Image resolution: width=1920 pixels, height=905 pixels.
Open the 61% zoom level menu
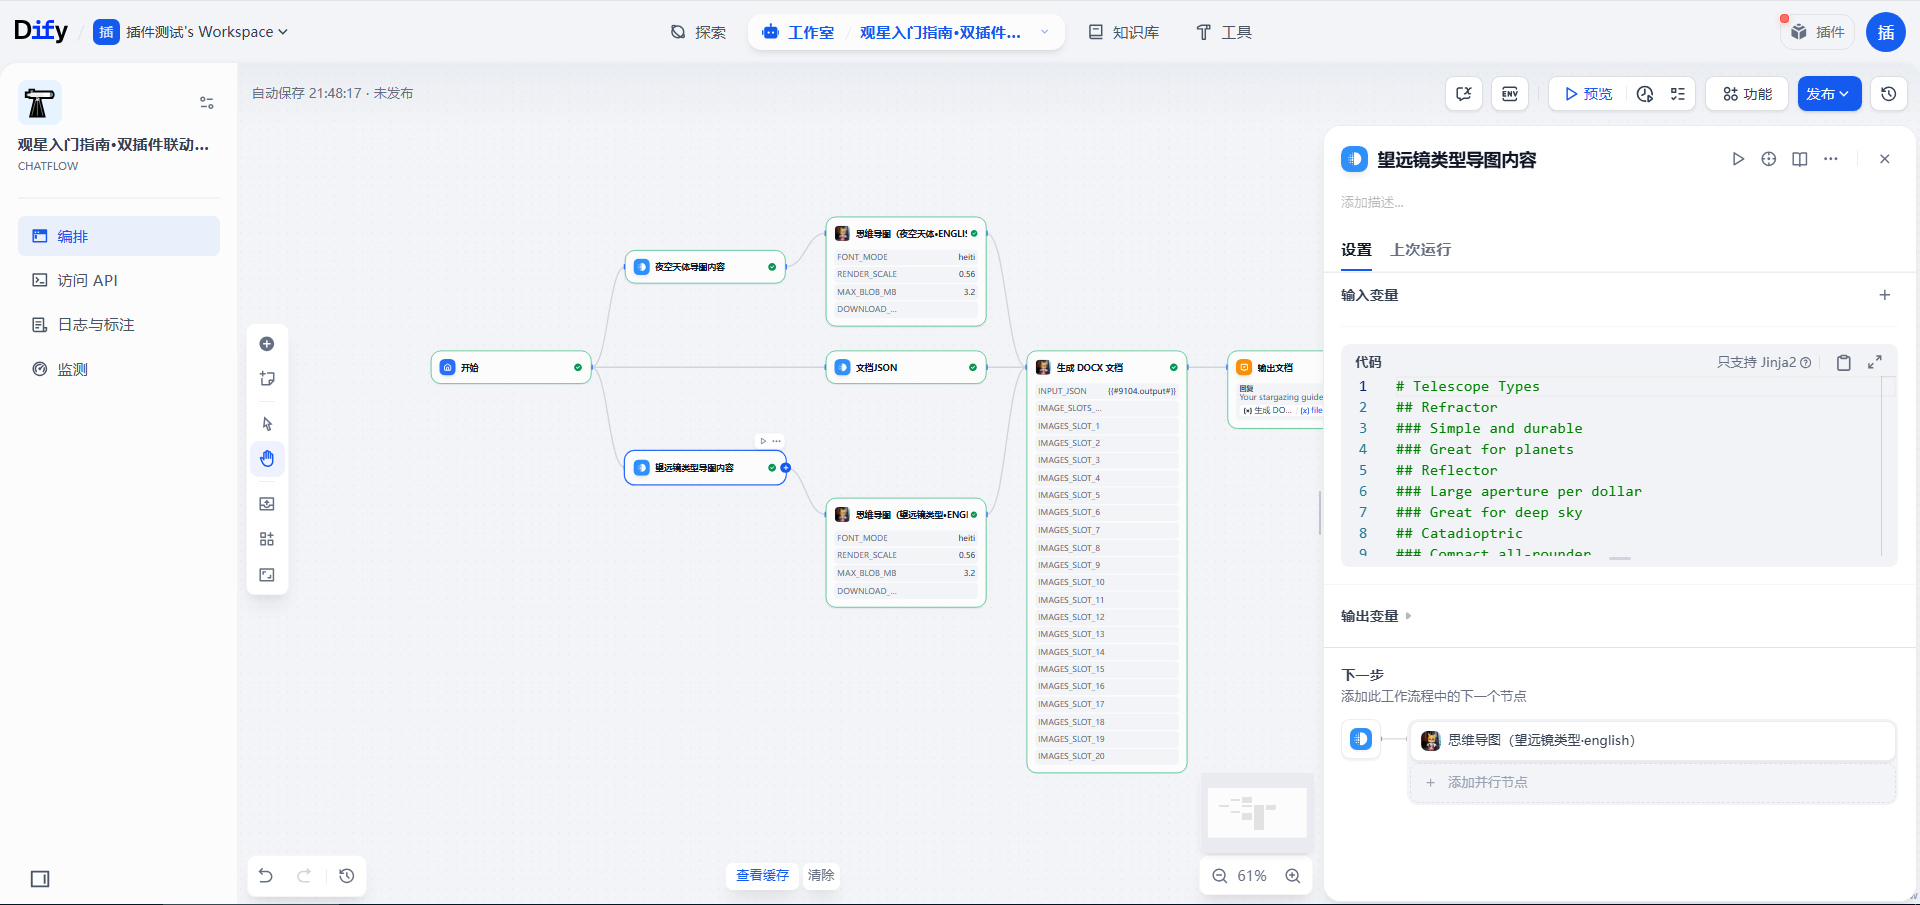click(x=1252, y=876)
